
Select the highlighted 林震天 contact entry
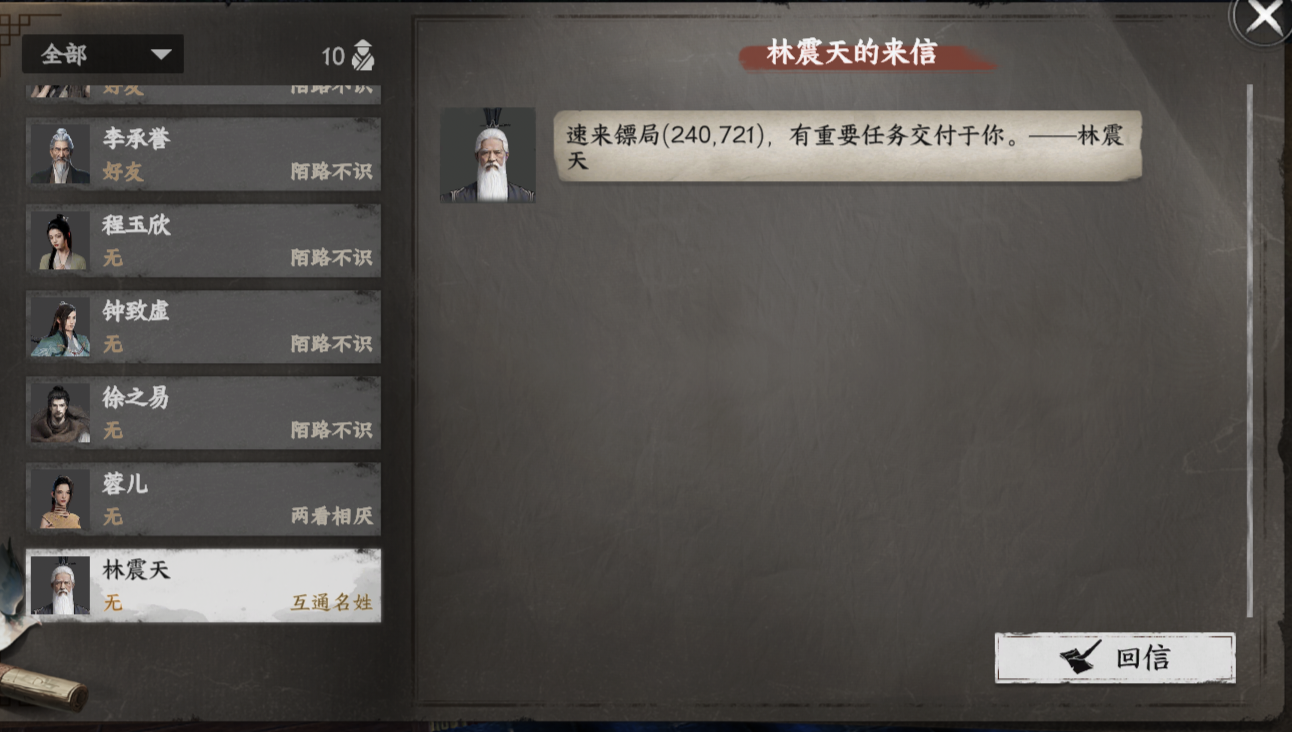(203, 585)
